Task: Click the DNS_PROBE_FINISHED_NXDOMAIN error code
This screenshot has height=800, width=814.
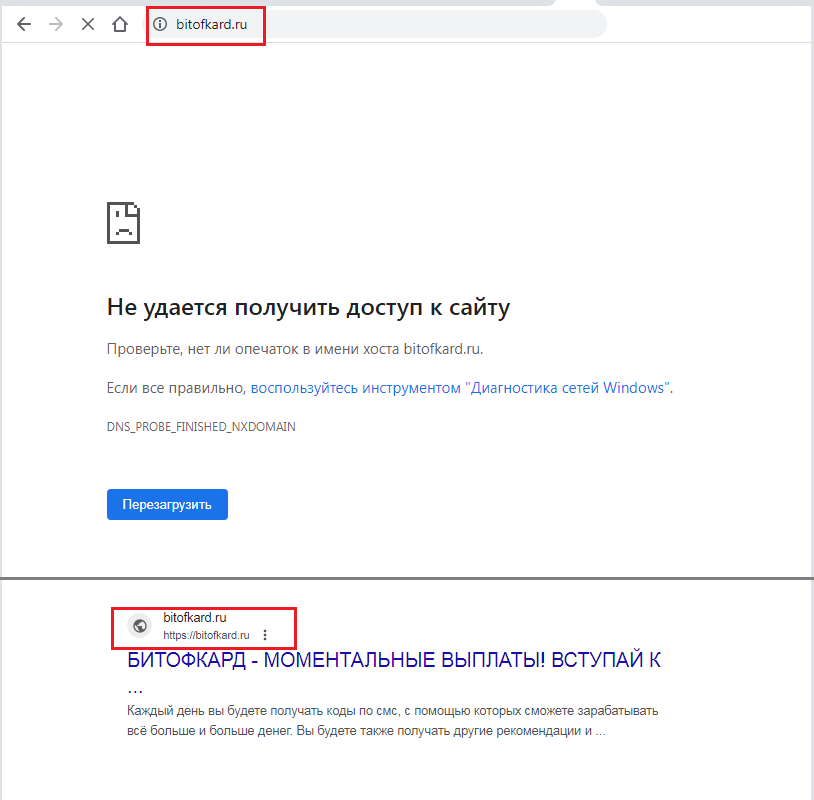Action: 201,426
